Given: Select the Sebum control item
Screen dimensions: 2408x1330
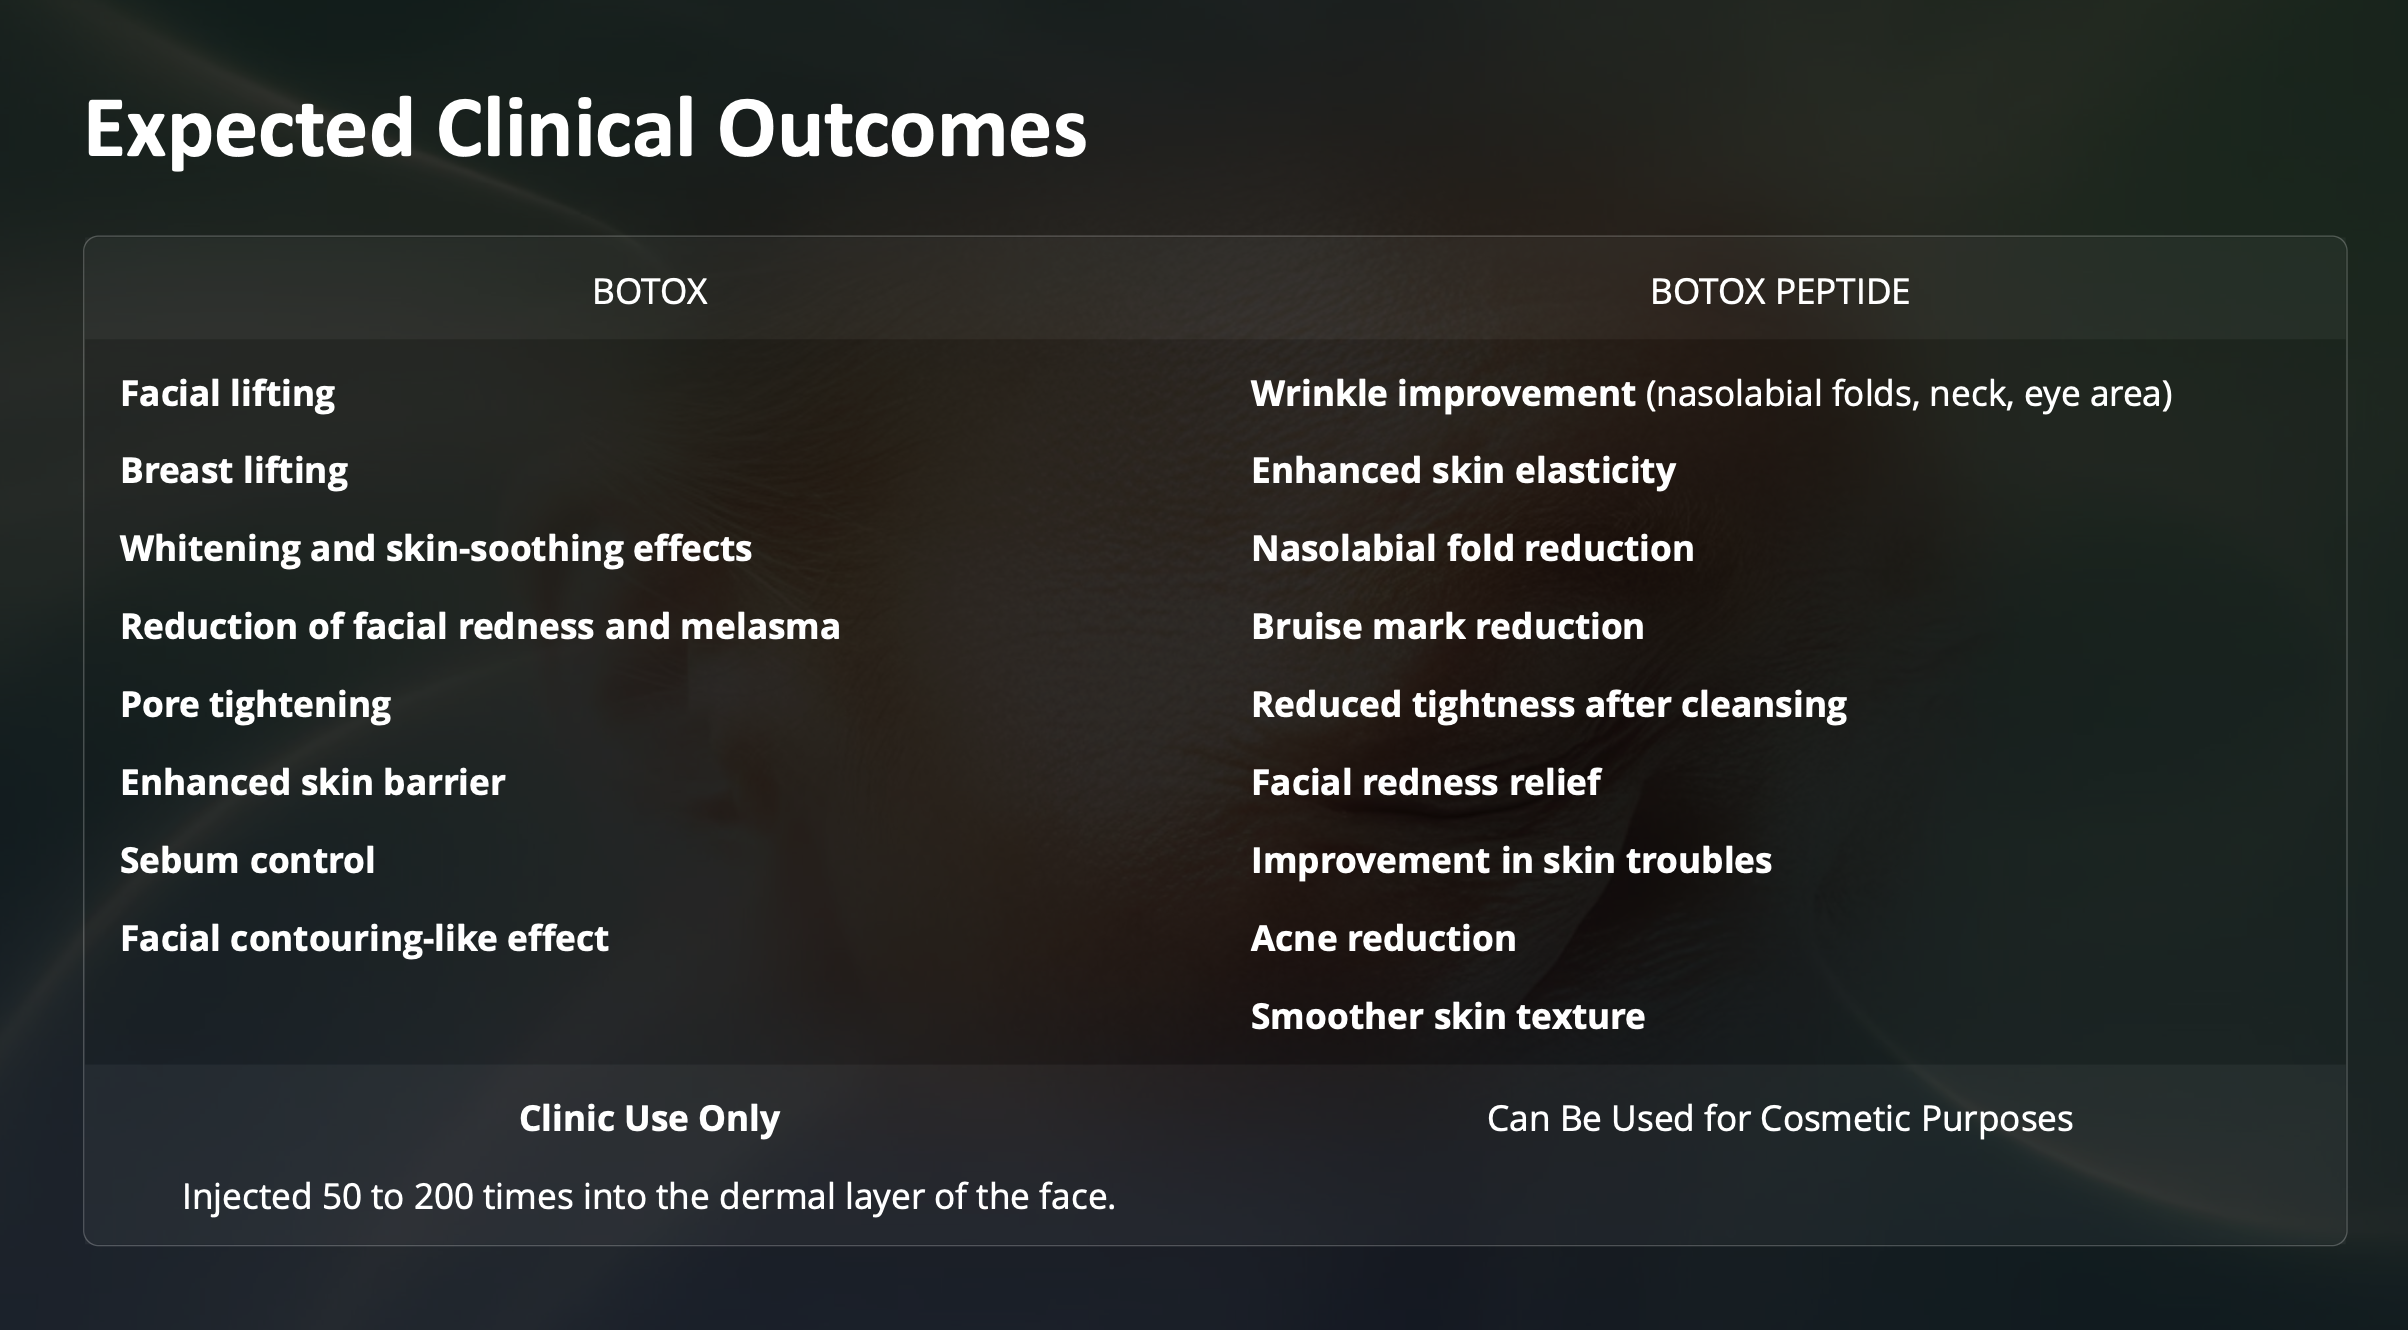Looking at the screenshot, I should pyautogui.click(x=248, y=861).
